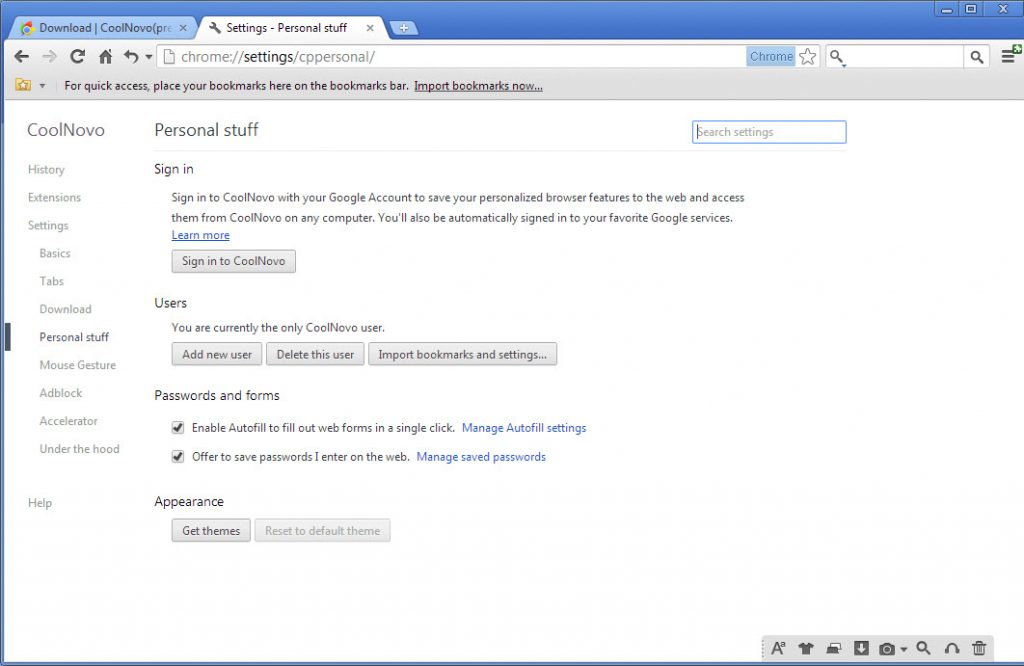Switch to the Download | CoolNovo tab
The width and height of the screenshot is (1024, 666).
click(x=104, y=28)
